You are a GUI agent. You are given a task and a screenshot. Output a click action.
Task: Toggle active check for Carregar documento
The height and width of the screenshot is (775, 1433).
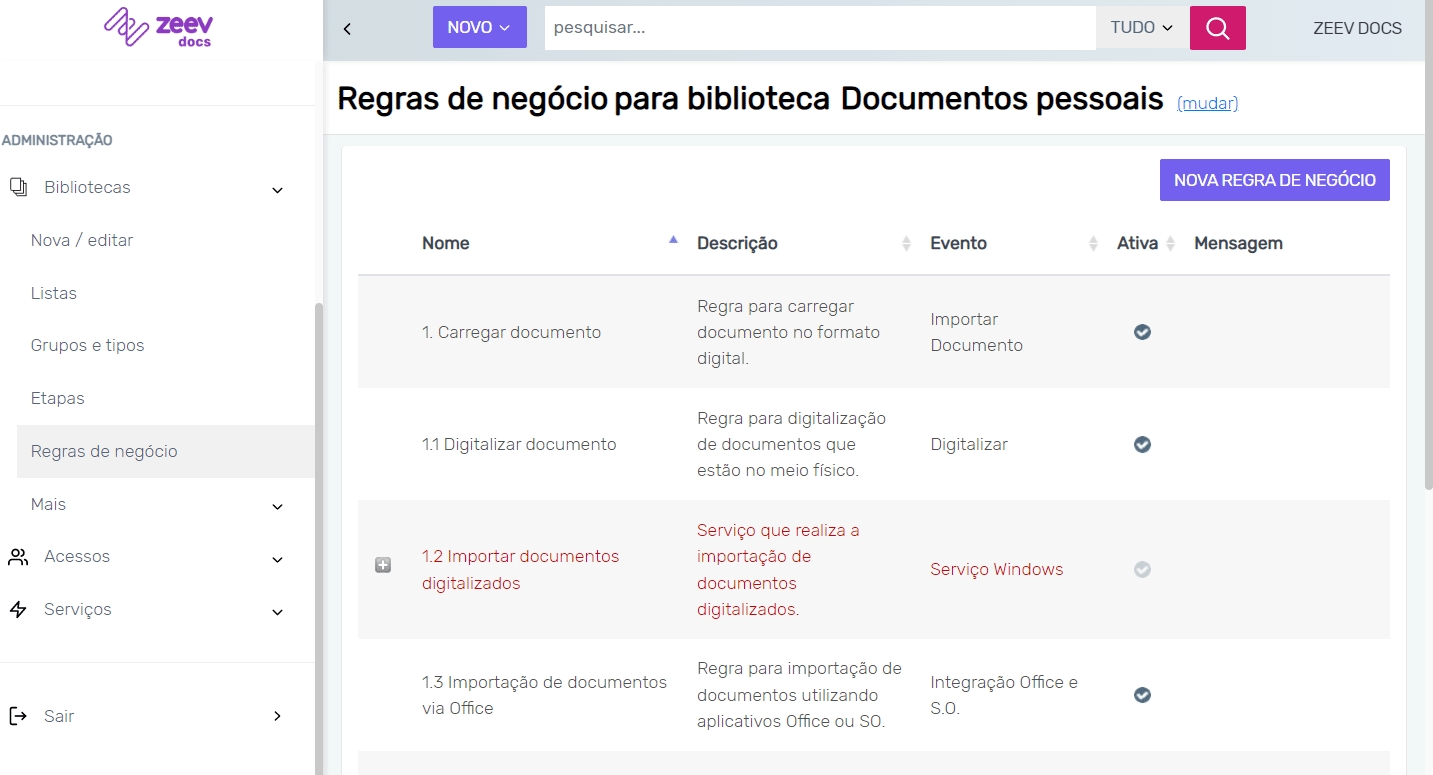[1142, 332]
